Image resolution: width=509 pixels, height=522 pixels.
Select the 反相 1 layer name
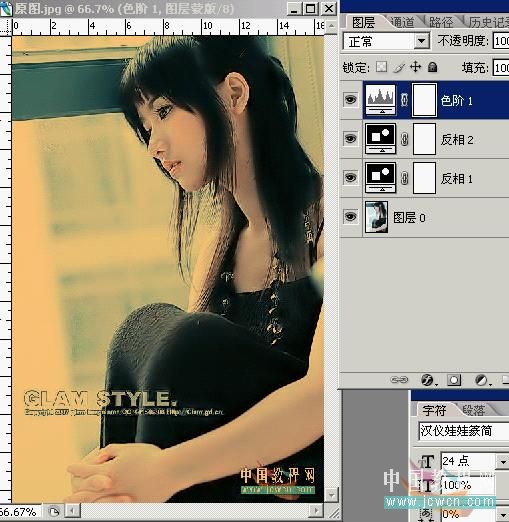pyautogui.click(x=456, y=178)
